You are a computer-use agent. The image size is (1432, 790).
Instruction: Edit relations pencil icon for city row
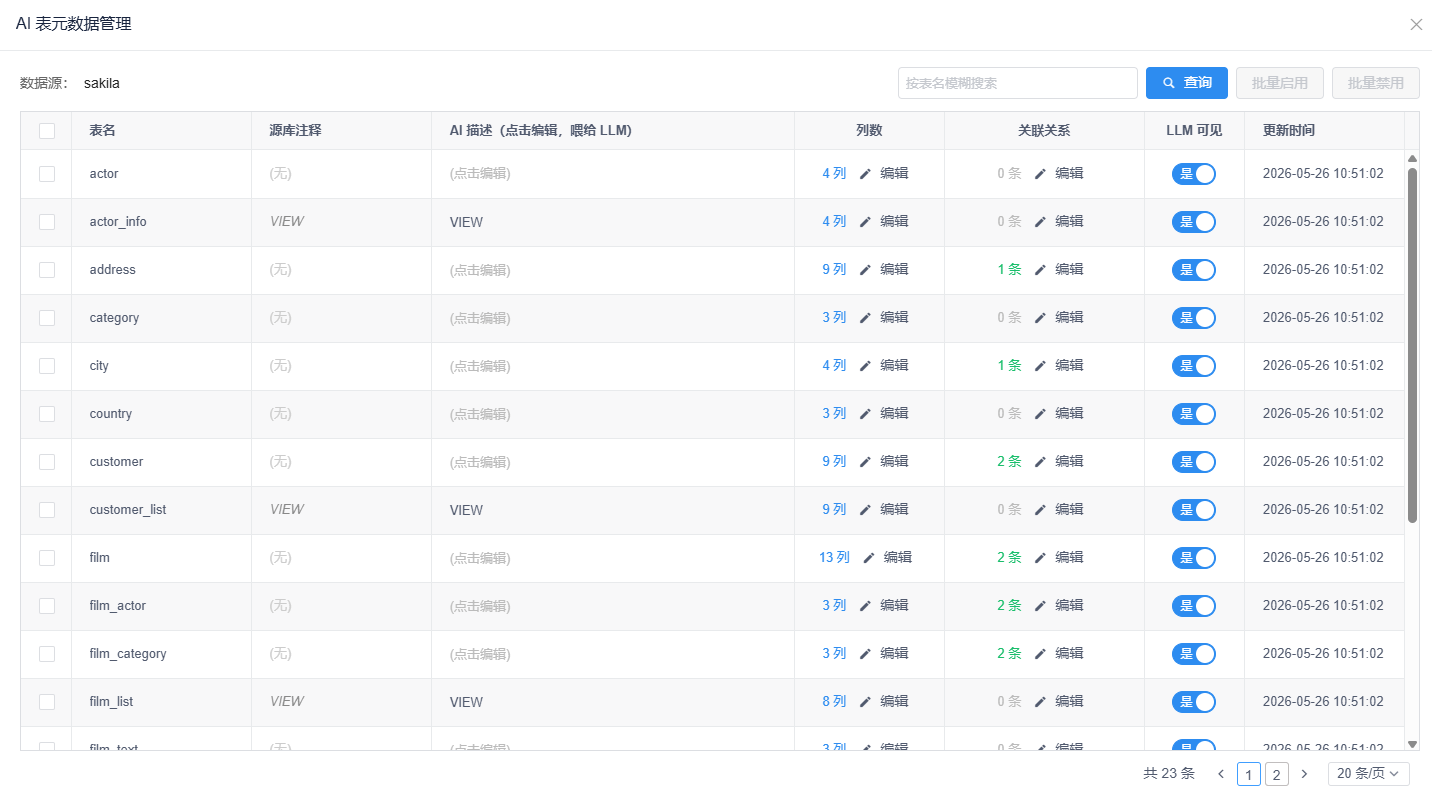pos(1040,366)
